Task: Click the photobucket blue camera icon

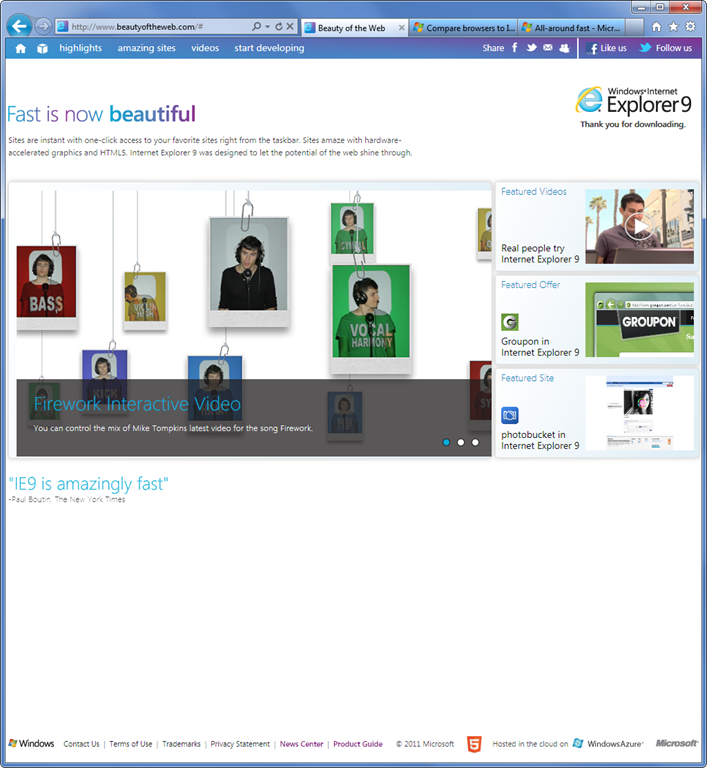Action: click(510, 415)
